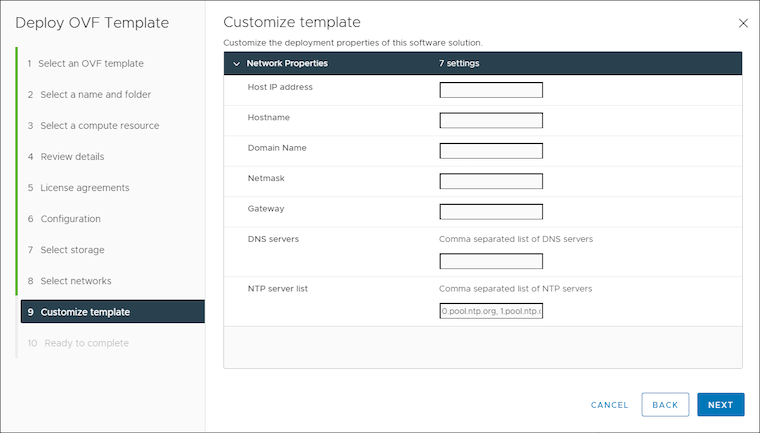
Task: Select the Netmask input field
Action: click(x=491, y=181)
